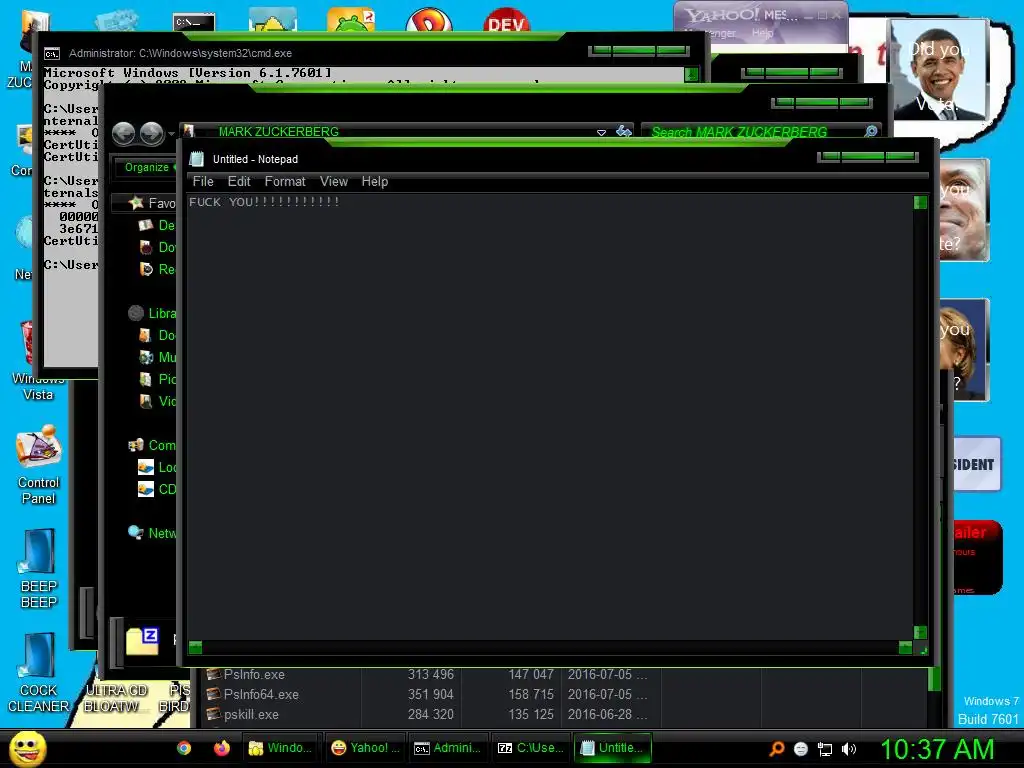
Task: Open the Edit menu in Notepad
Action: point(239,182)
